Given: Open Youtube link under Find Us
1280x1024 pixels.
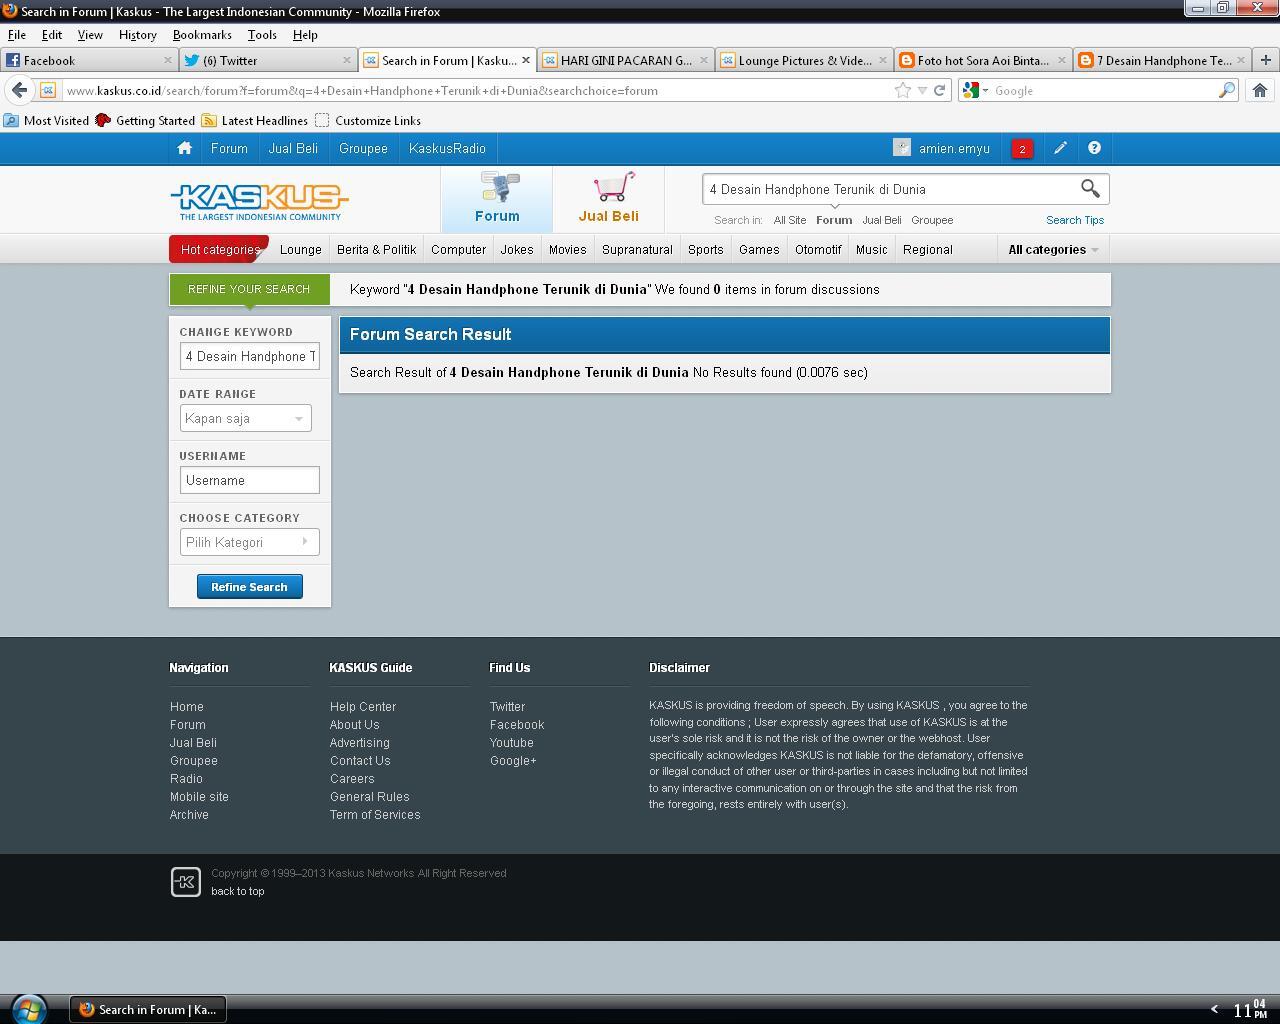Looking at the screenshot, I should (x=512, y=742).
